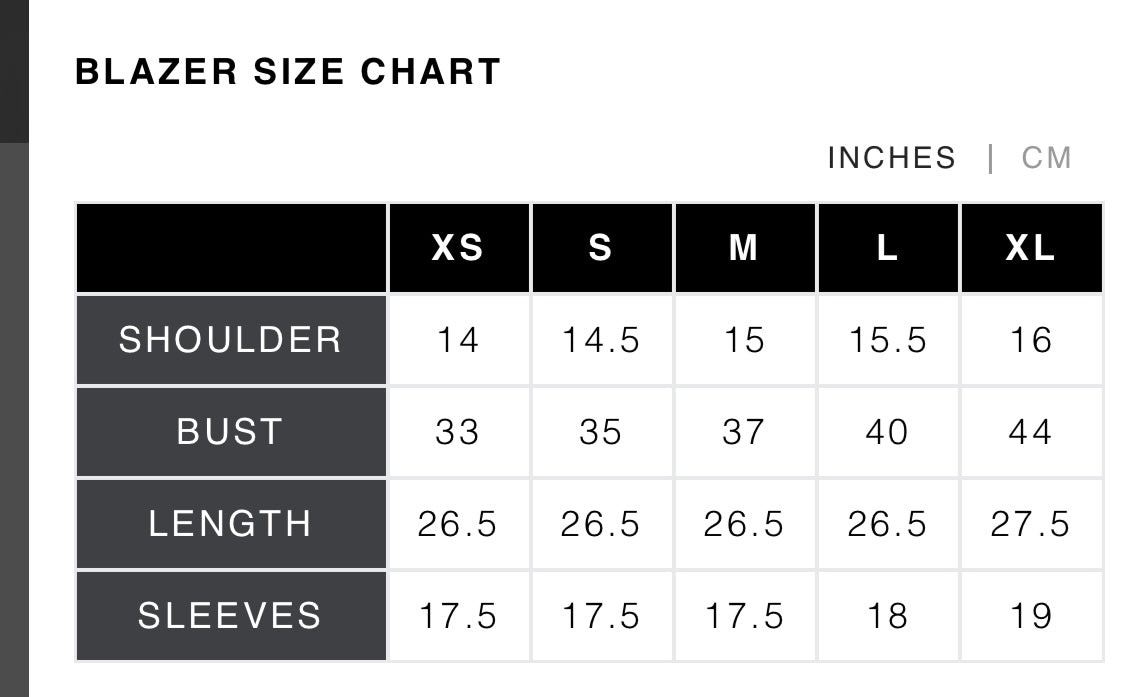Choose the L column header
The height and width of the screenshot is (697, 1135).
click(887, 248)
